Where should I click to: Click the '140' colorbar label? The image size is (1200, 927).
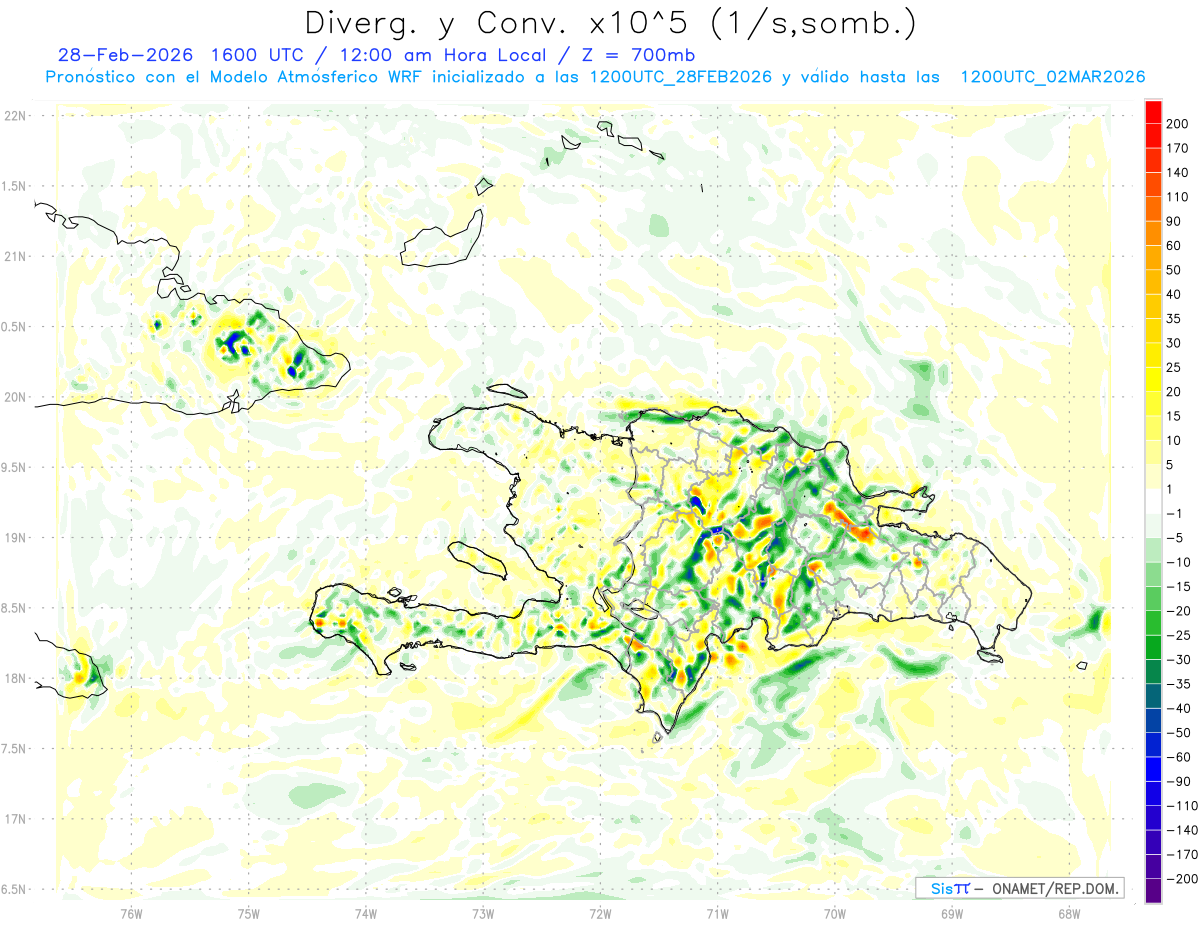pyautogui.click(x=1178, y=172)
